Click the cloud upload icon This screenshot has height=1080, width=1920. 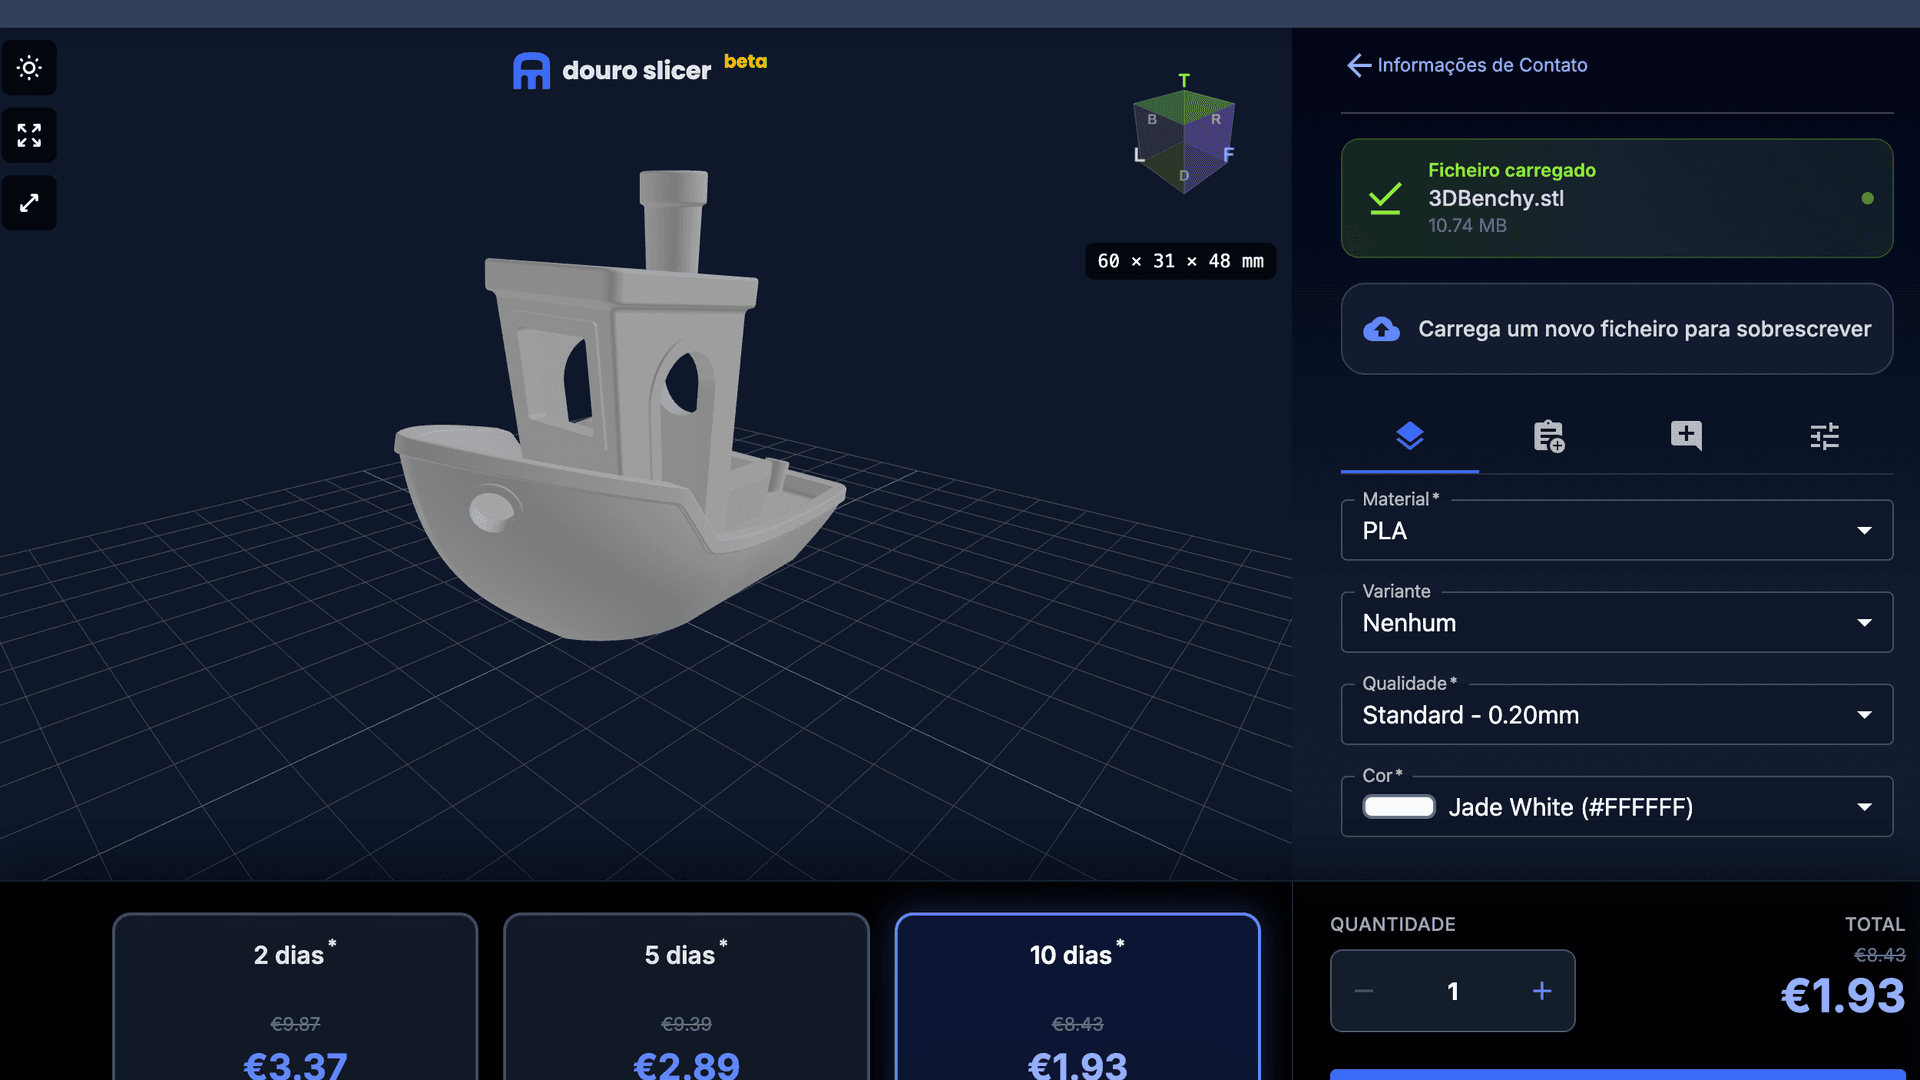(x=1381, y=329)
